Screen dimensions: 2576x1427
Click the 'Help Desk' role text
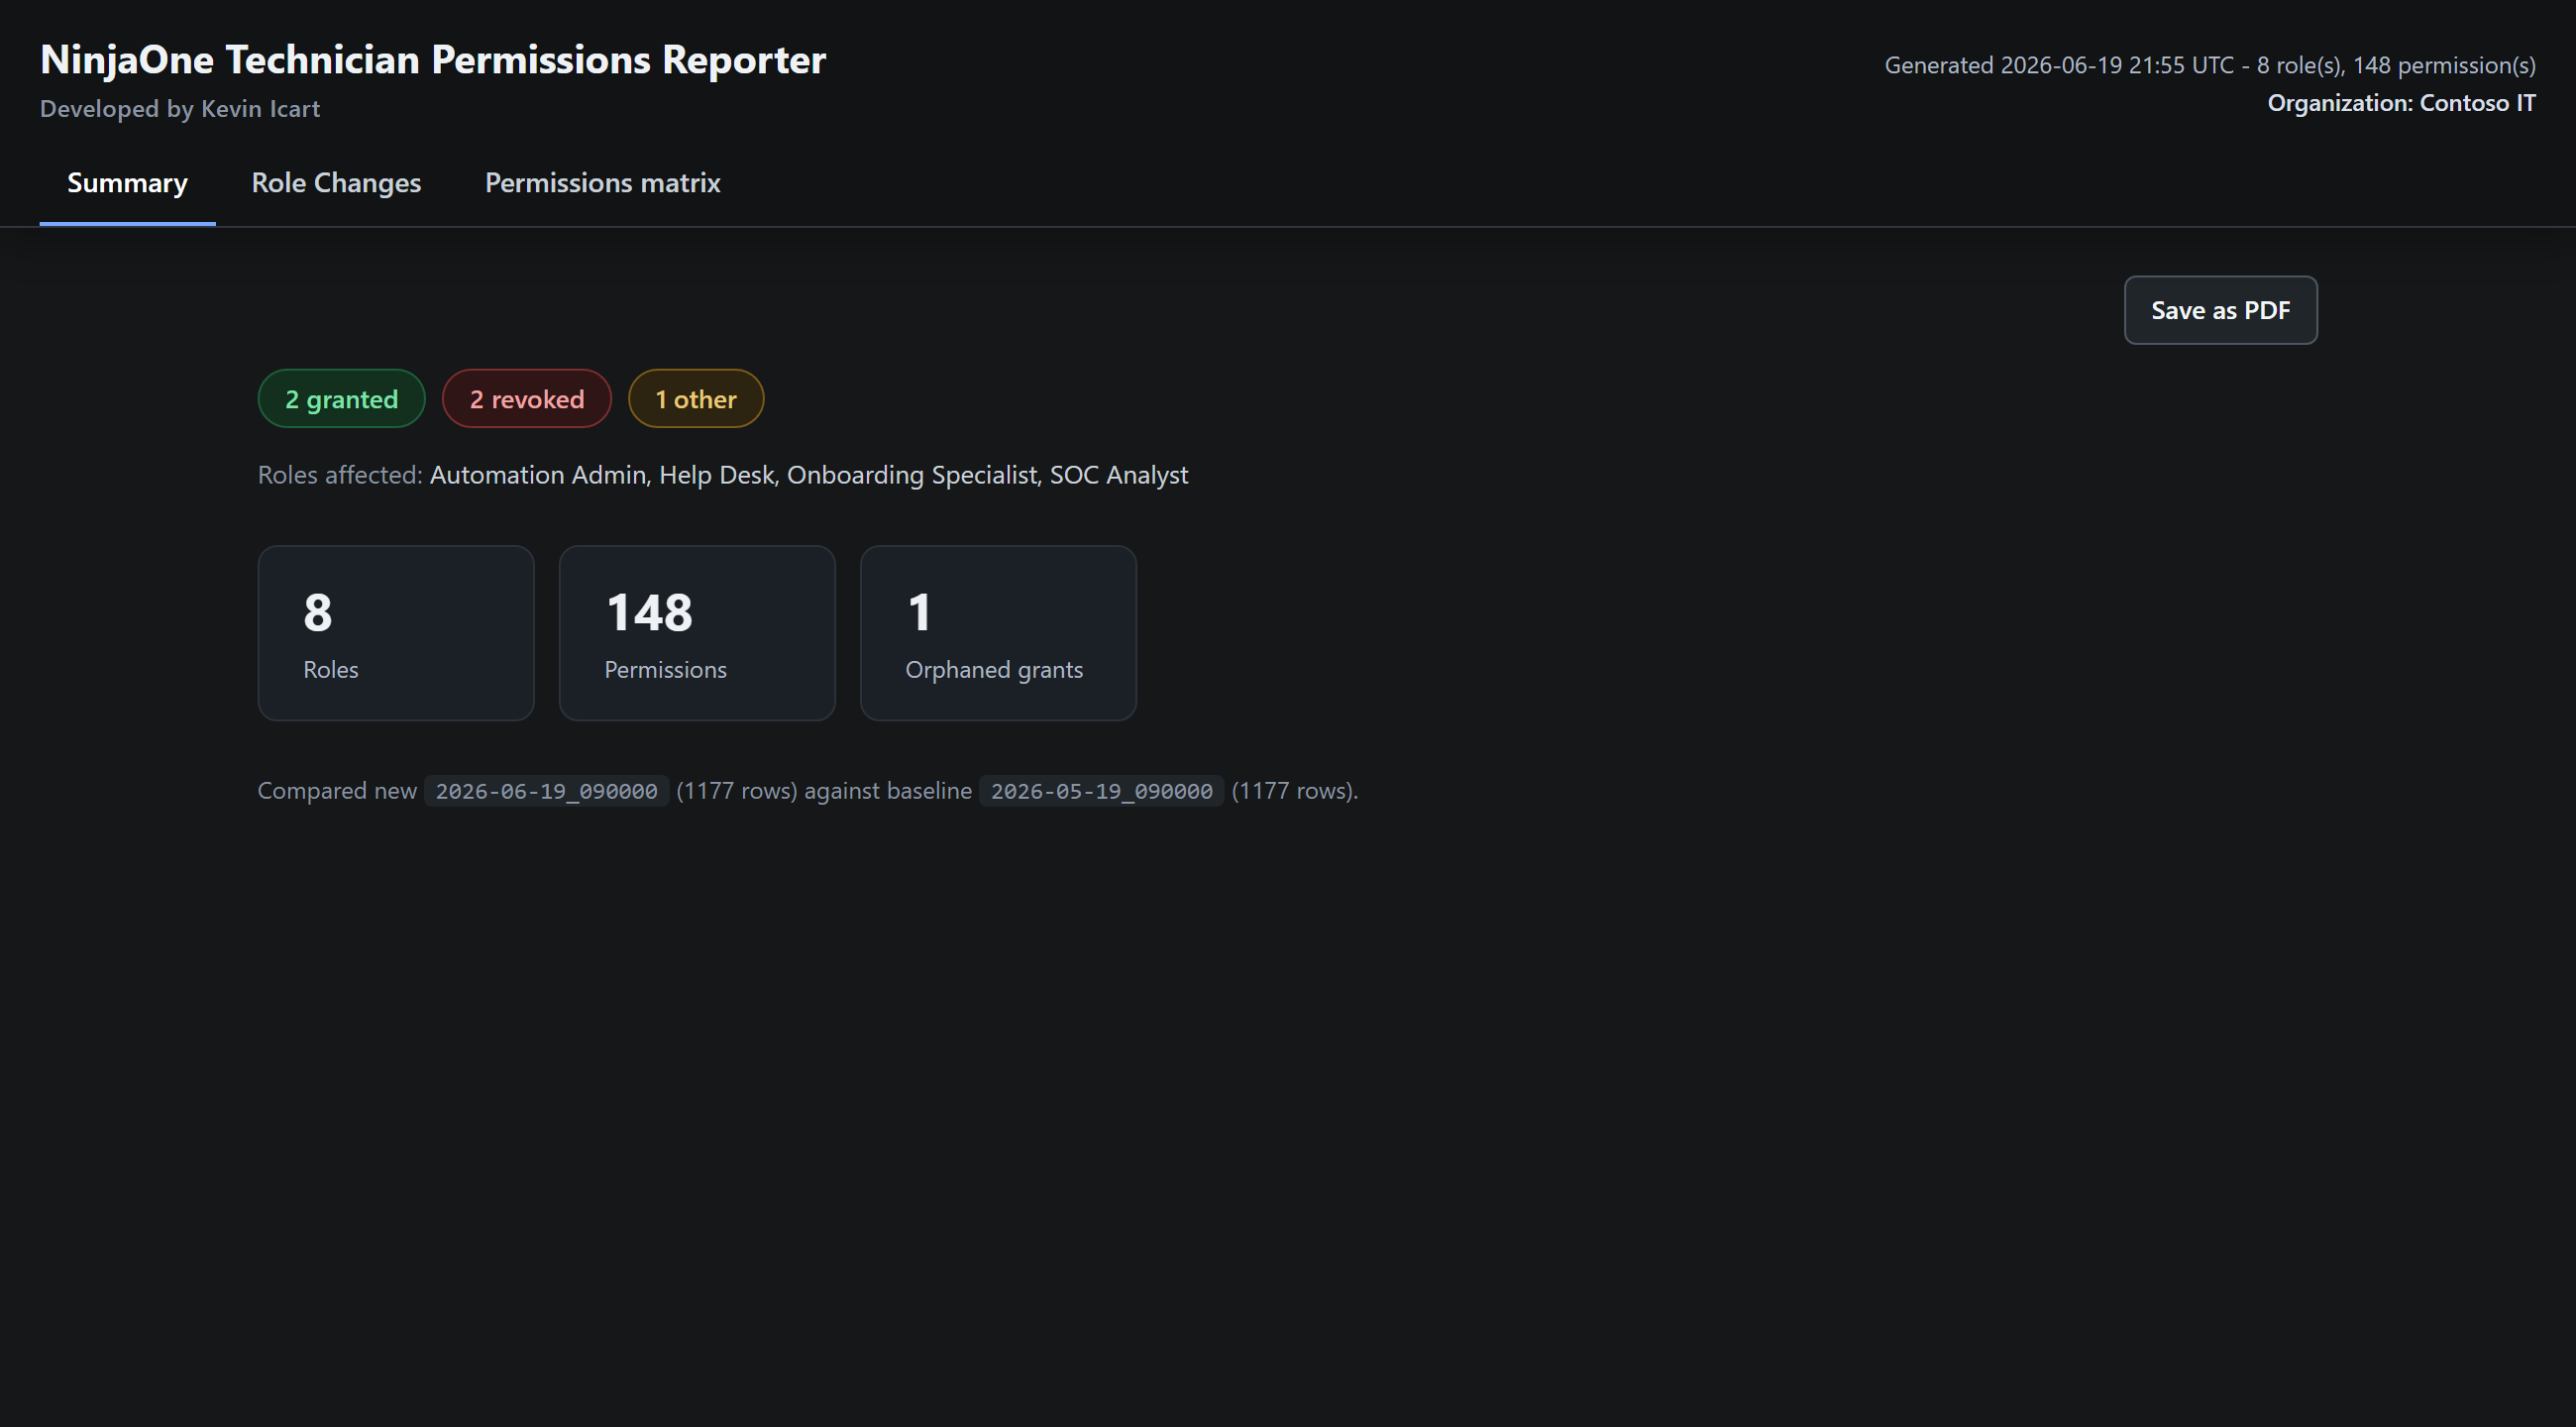tap(716, 475)
